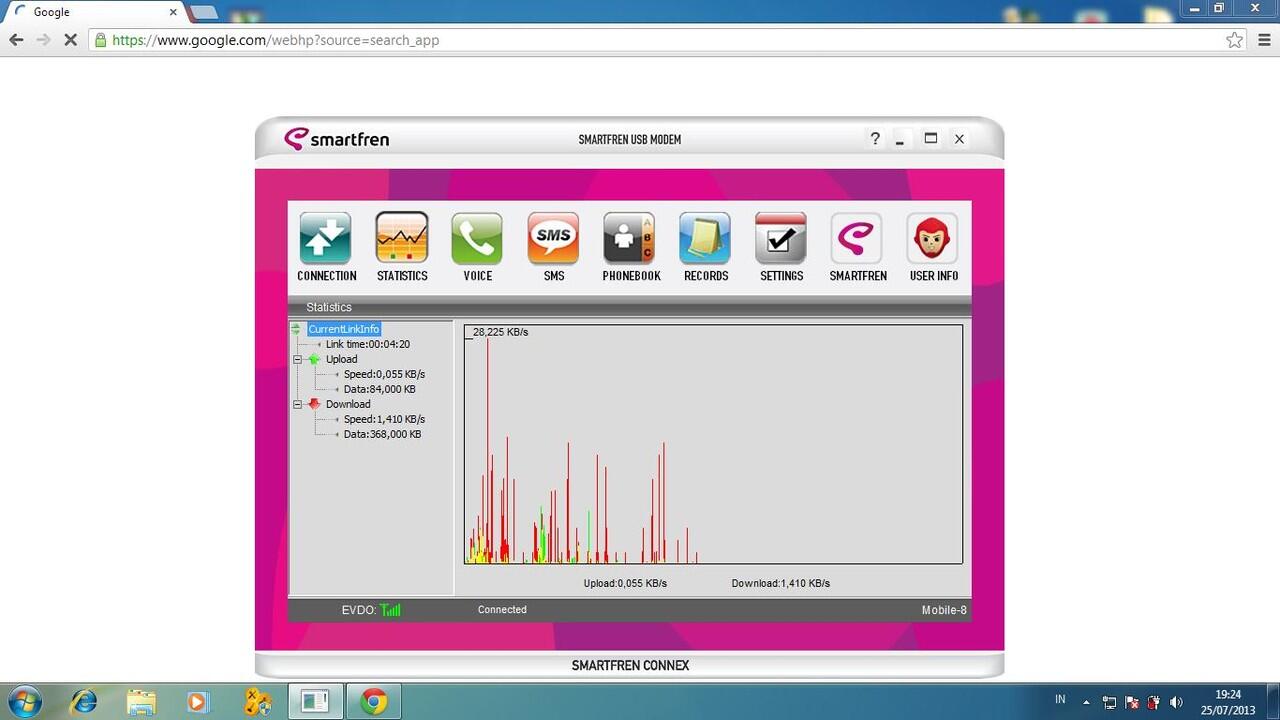1280x720 pixels.
Task: Select CurrentLinkInfo in the tree
Action: coord(344,329)
